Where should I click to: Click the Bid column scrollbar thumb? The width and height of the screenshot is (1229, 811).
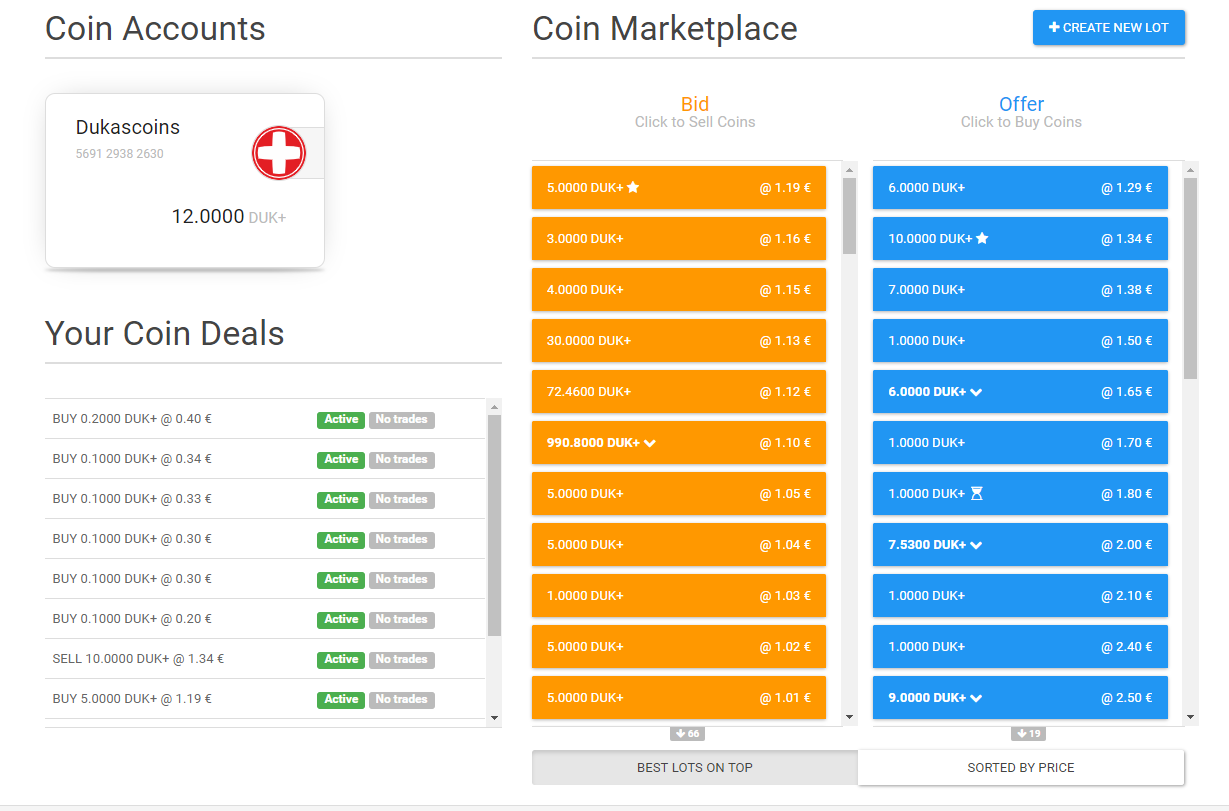point(850,216)
